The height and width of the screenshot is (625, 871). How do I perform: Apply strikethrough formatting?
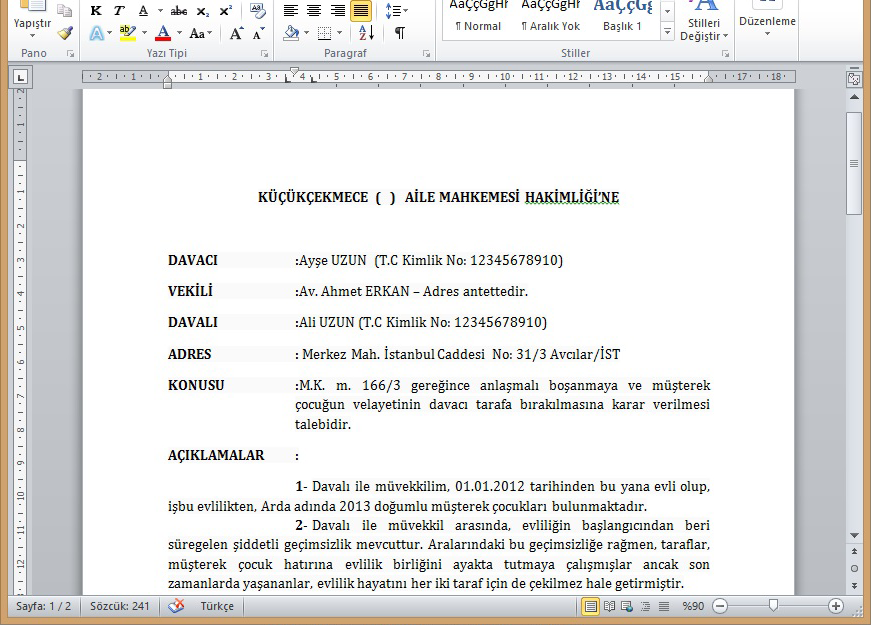[x=179, y=11]
